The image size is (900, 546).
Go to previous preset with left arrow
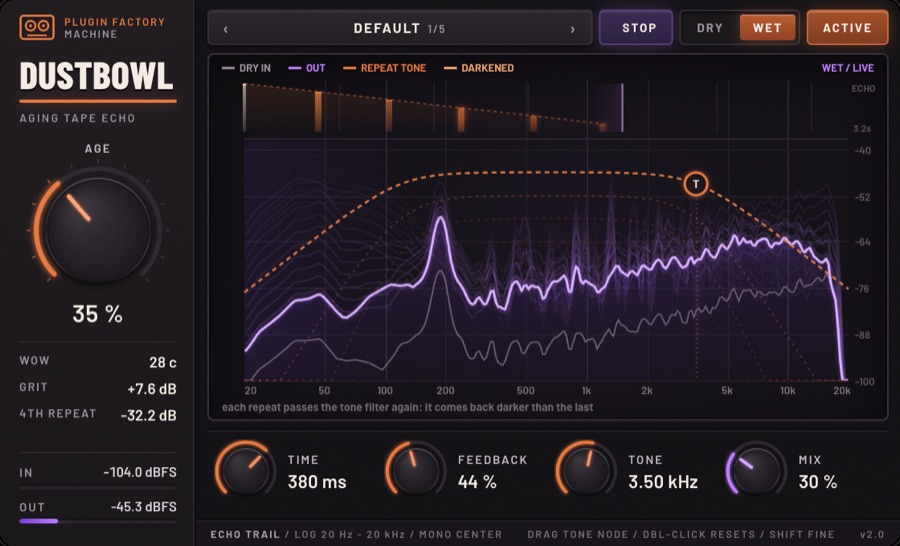[226, 29]
